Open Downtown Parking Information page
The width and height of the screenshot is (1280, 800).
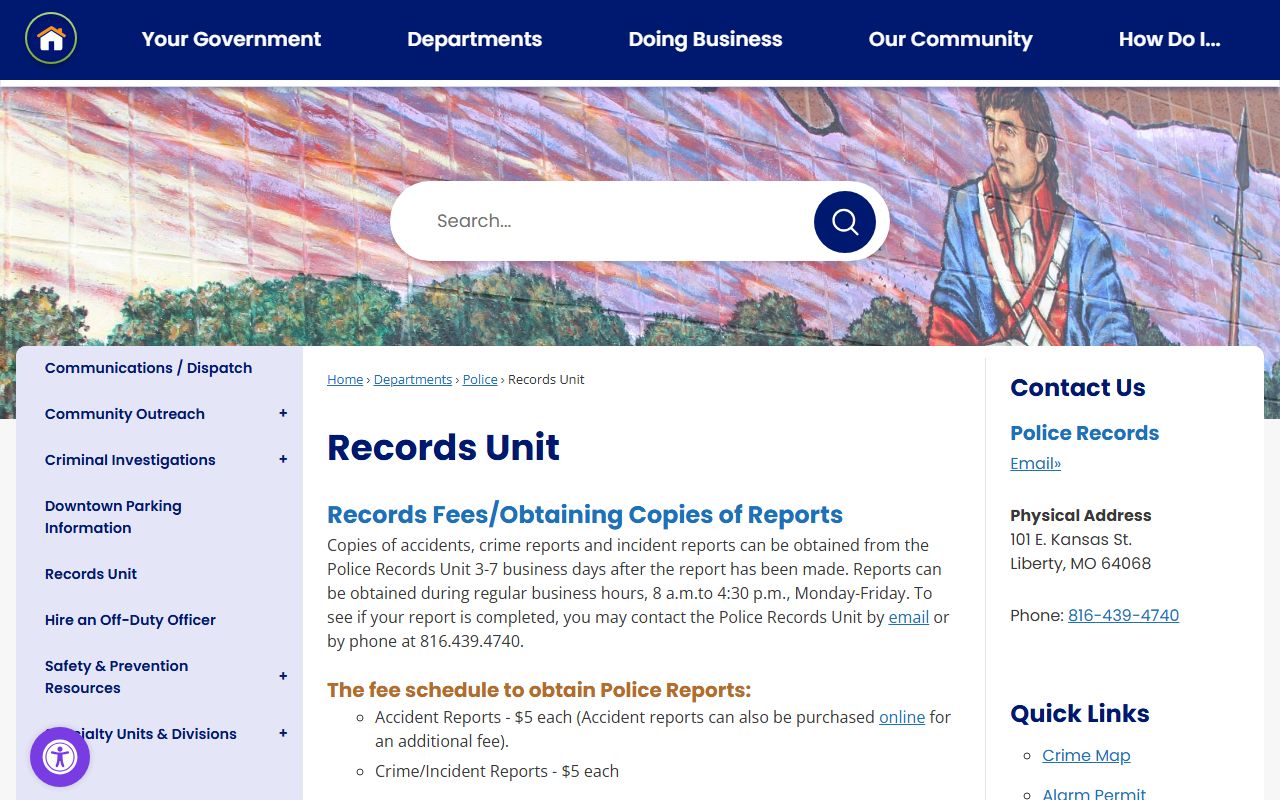pyautogui.click(x=113, y=517)
